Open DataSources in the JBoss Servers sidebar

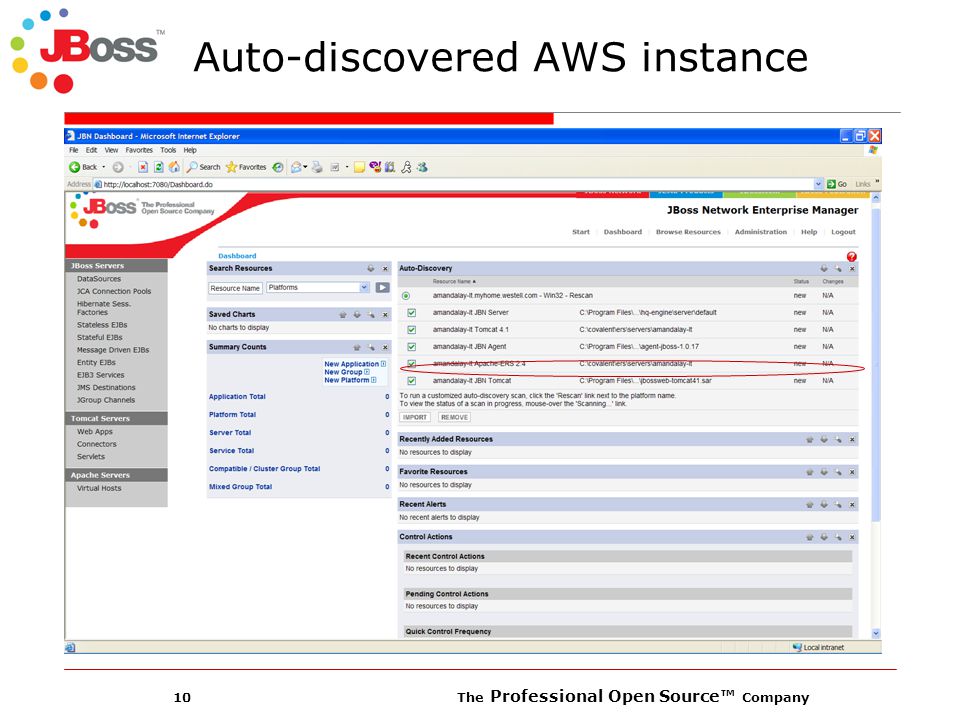coord(99,279)
